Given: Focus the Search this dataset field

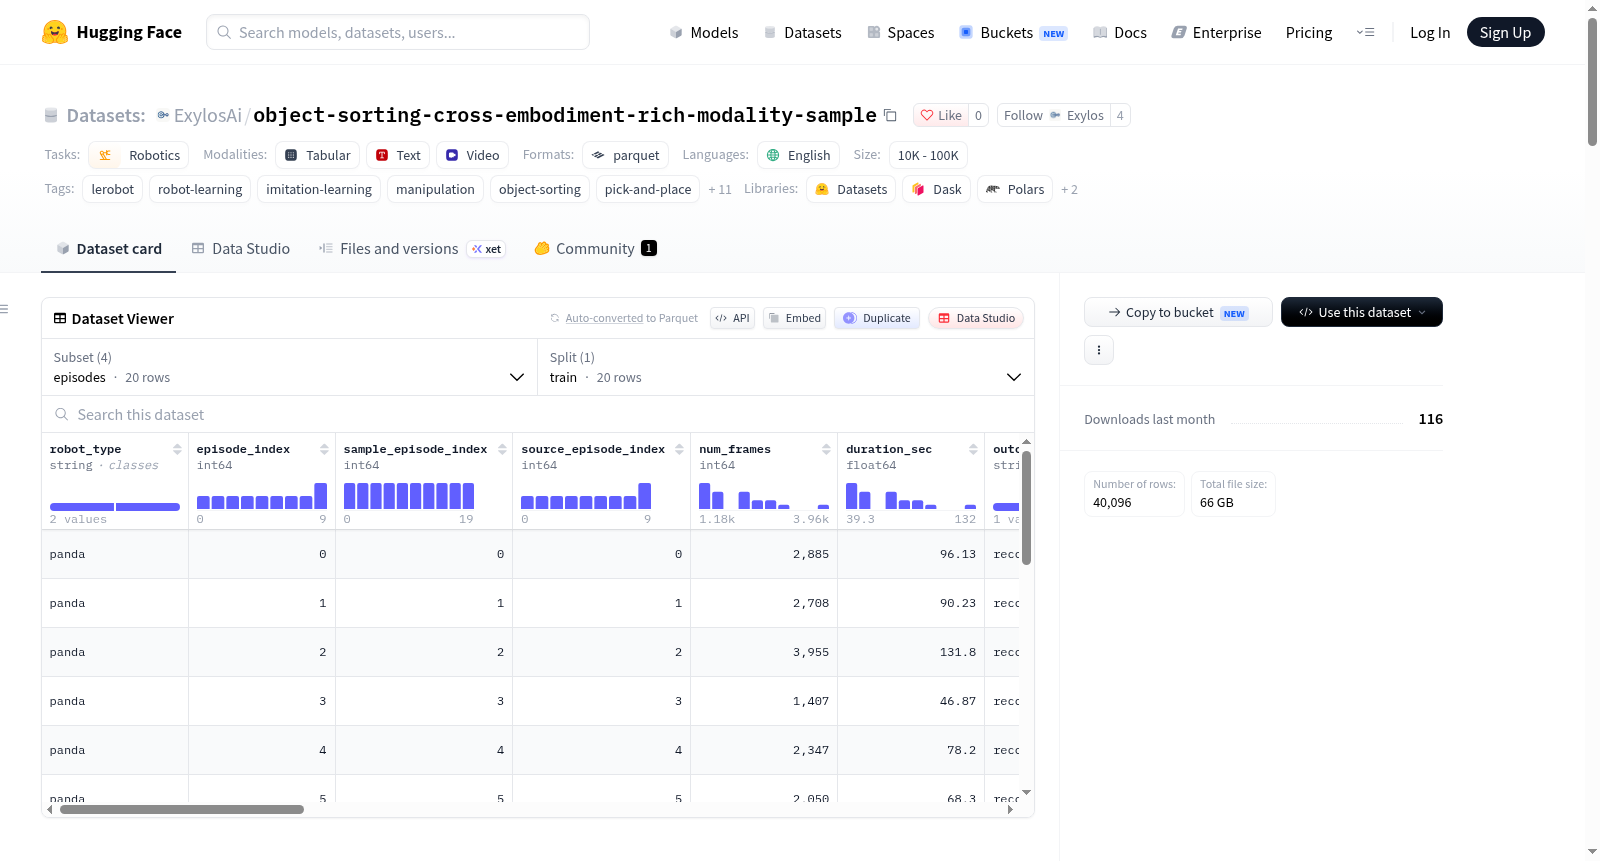Looking at the screenshot, I should 538,414.
